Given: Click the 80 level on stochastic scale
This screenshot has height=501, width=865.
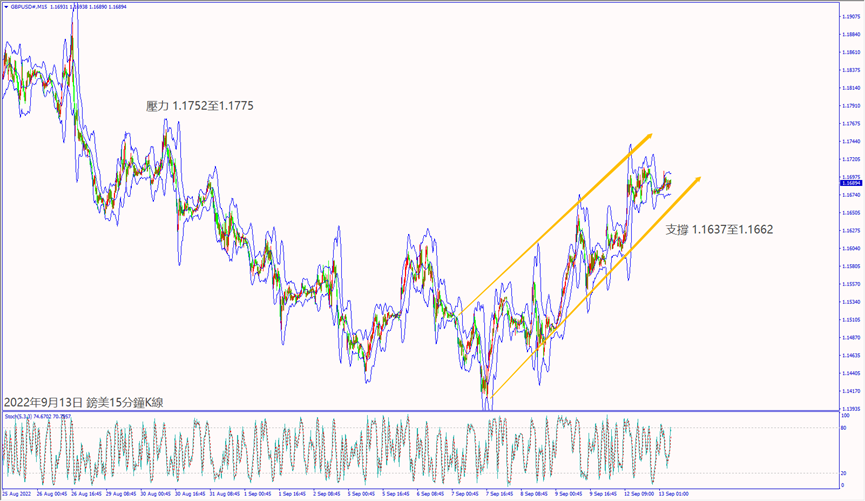Looking at the screenshot, I should tap(846, 428).
